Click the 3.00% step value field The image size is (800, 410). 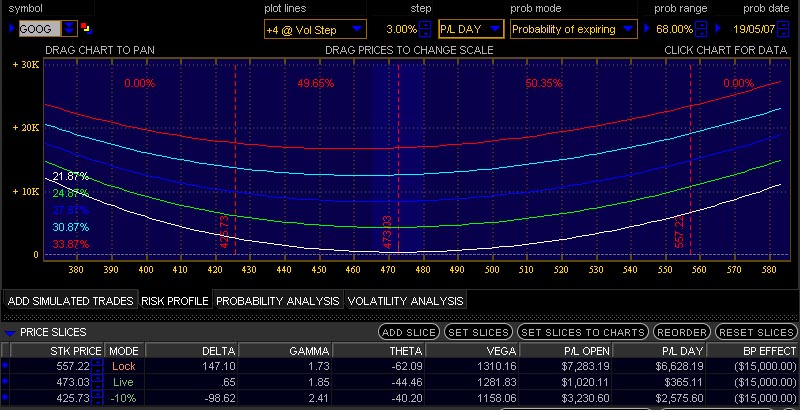coord(401,29)
